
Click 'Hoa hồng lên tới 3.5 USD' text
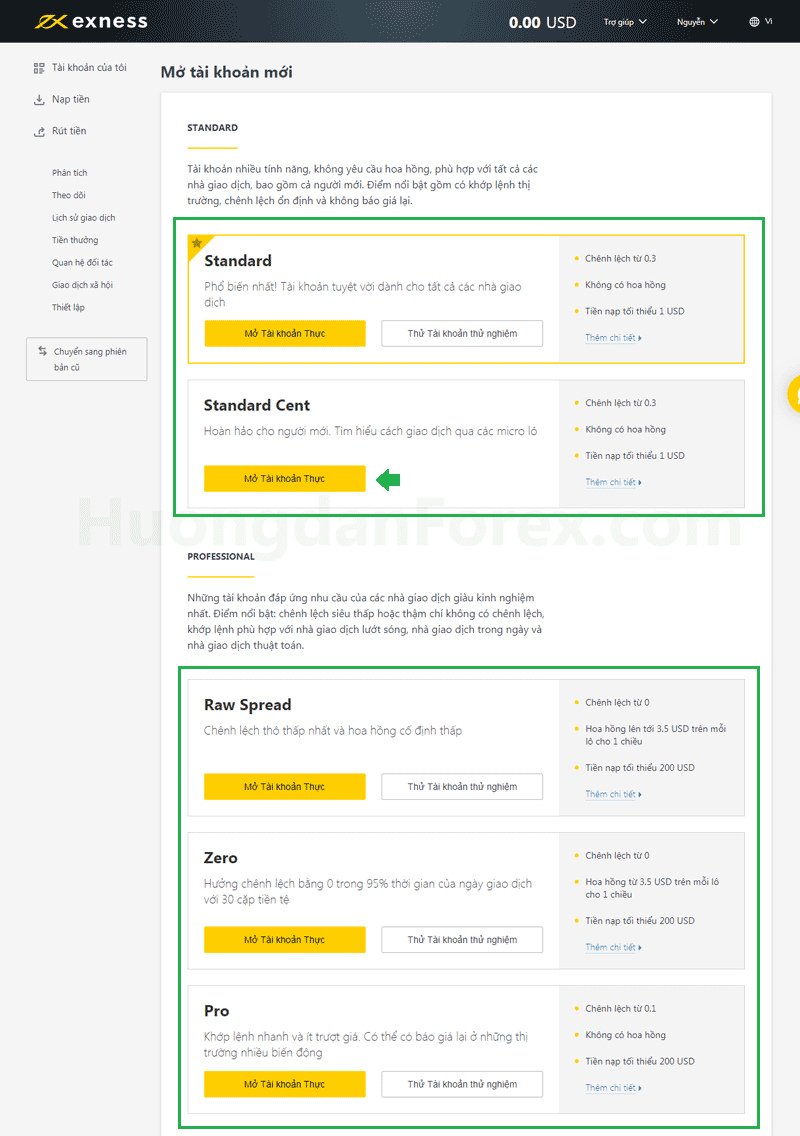(656, 735)
